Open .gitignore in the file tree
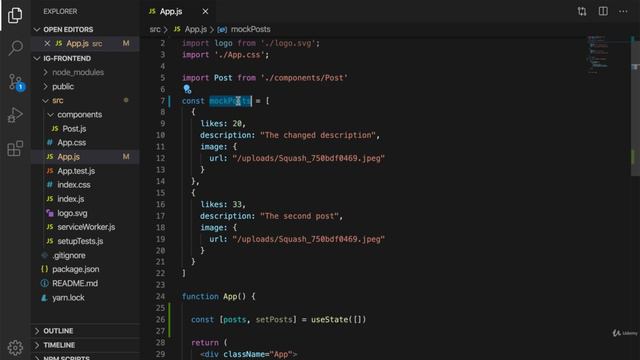 point(85,256)
